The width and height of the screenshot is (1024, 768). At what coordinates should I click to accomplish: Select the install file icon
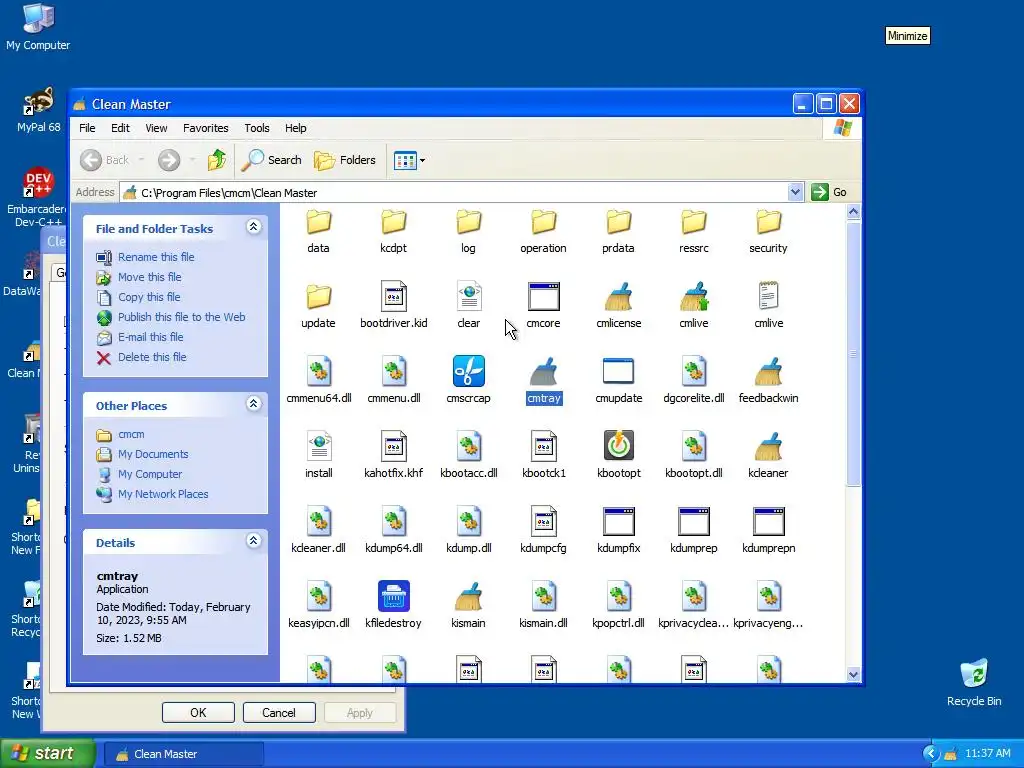point(319,446)
